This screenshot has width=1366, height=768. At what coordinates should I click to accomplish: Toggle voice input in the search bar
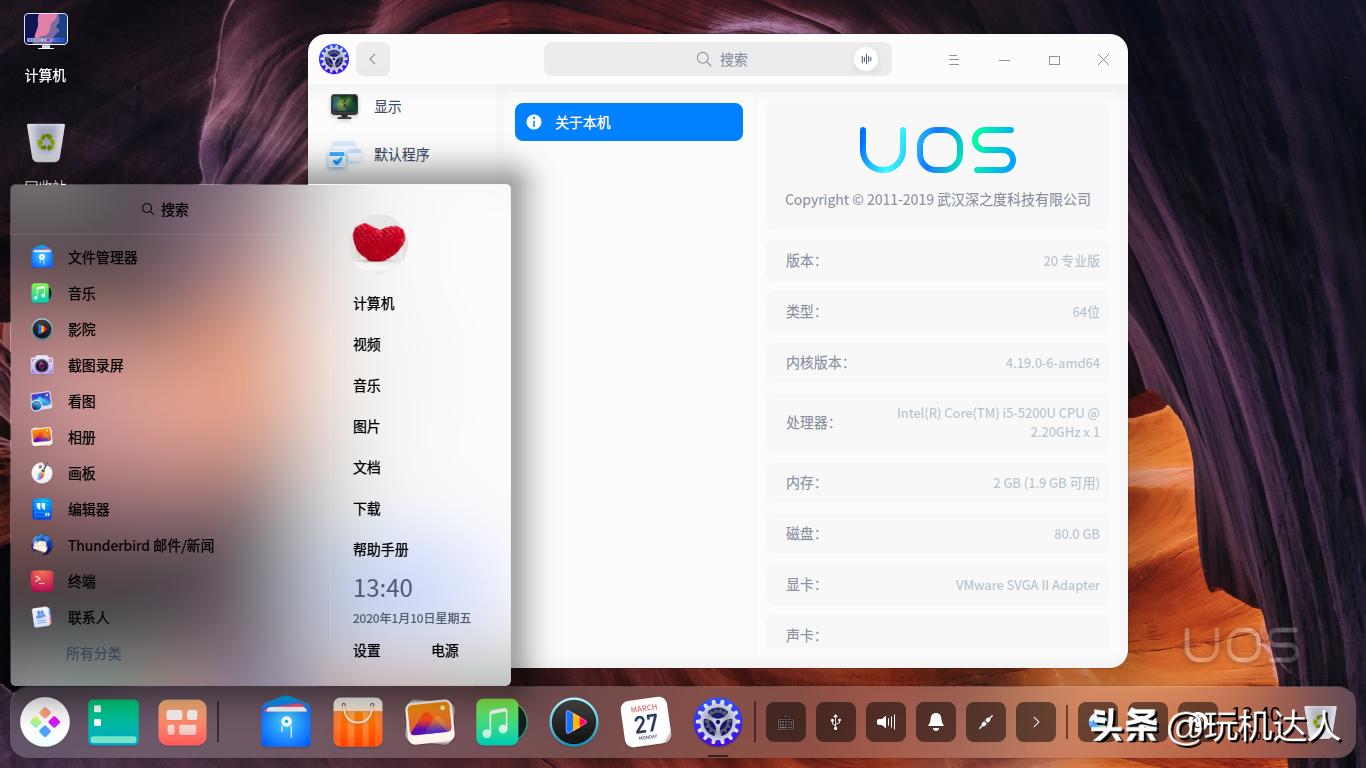(866, 59)
